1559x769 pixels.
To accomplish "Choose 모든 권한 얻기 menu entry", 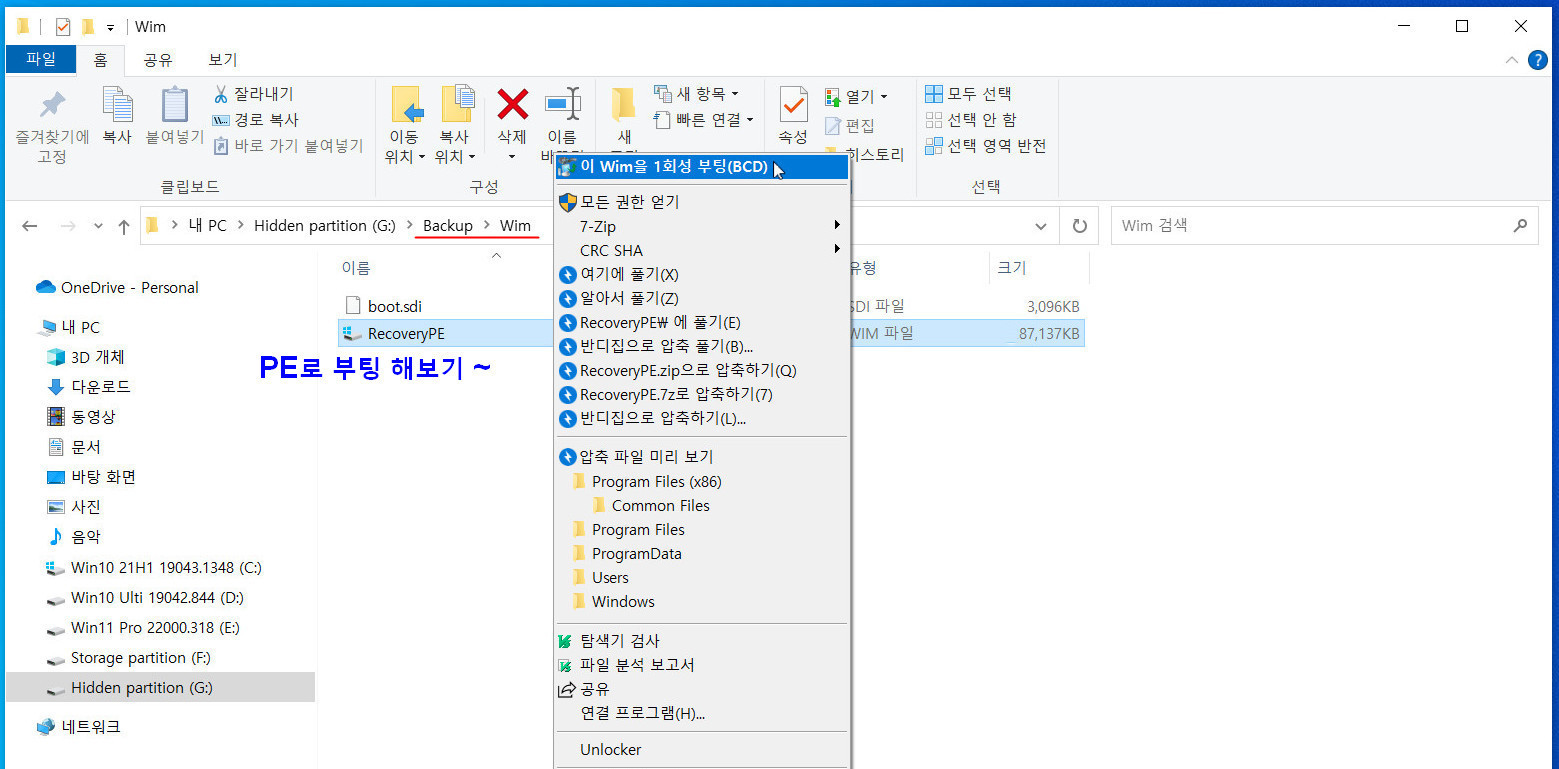I will [702, 202].
